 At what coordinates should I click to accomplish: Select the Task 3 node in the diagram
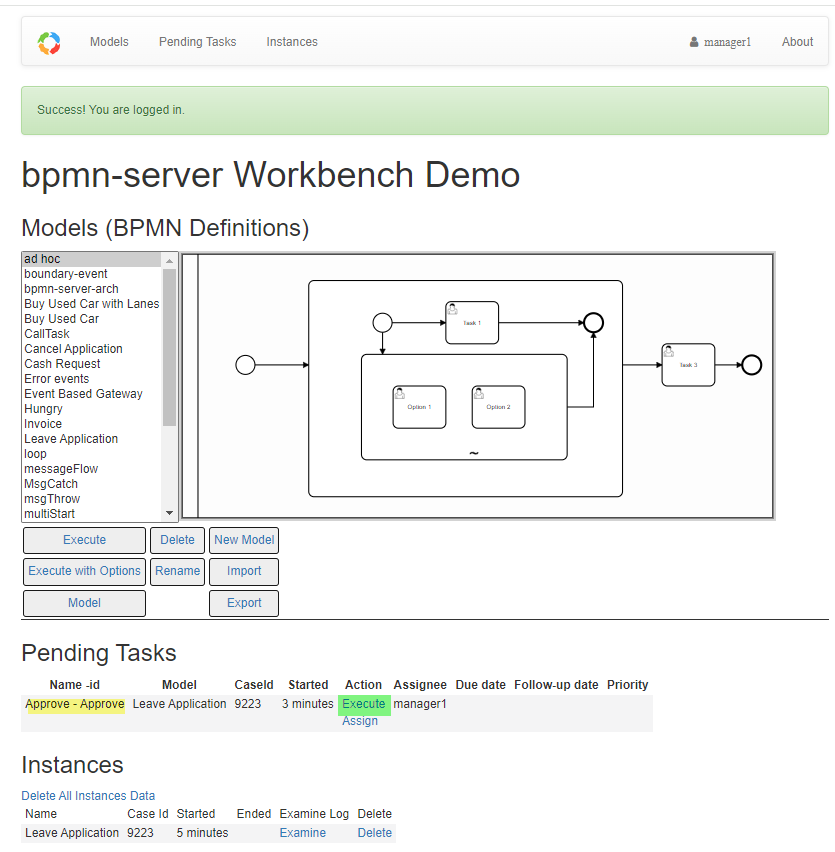click(687, 364)
